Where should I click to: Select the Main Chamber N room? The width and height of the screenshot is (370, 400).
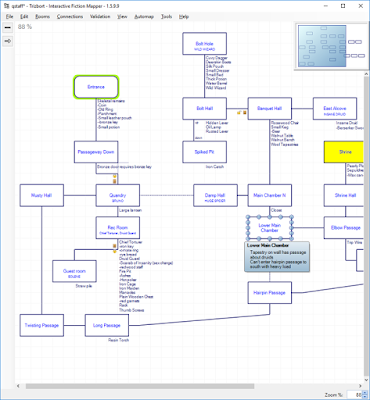pyautogui.click(x=270, y=195)
